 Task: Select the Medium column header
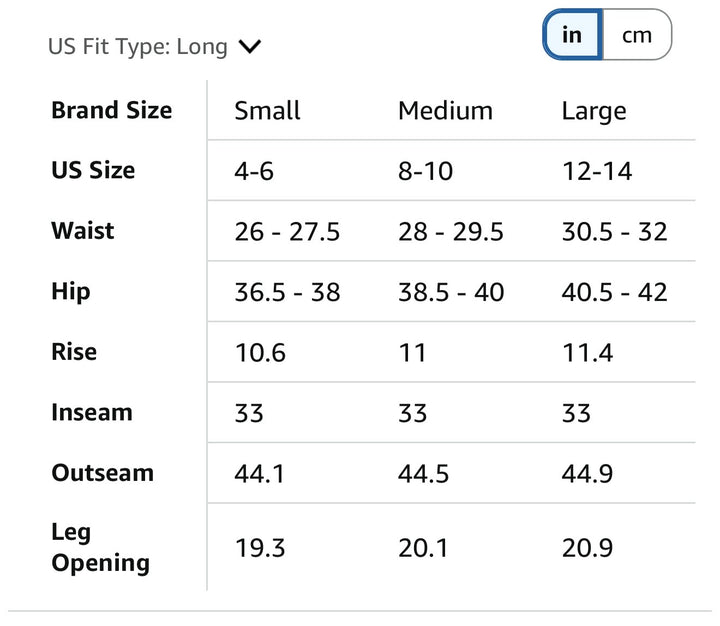click(445, 111)
